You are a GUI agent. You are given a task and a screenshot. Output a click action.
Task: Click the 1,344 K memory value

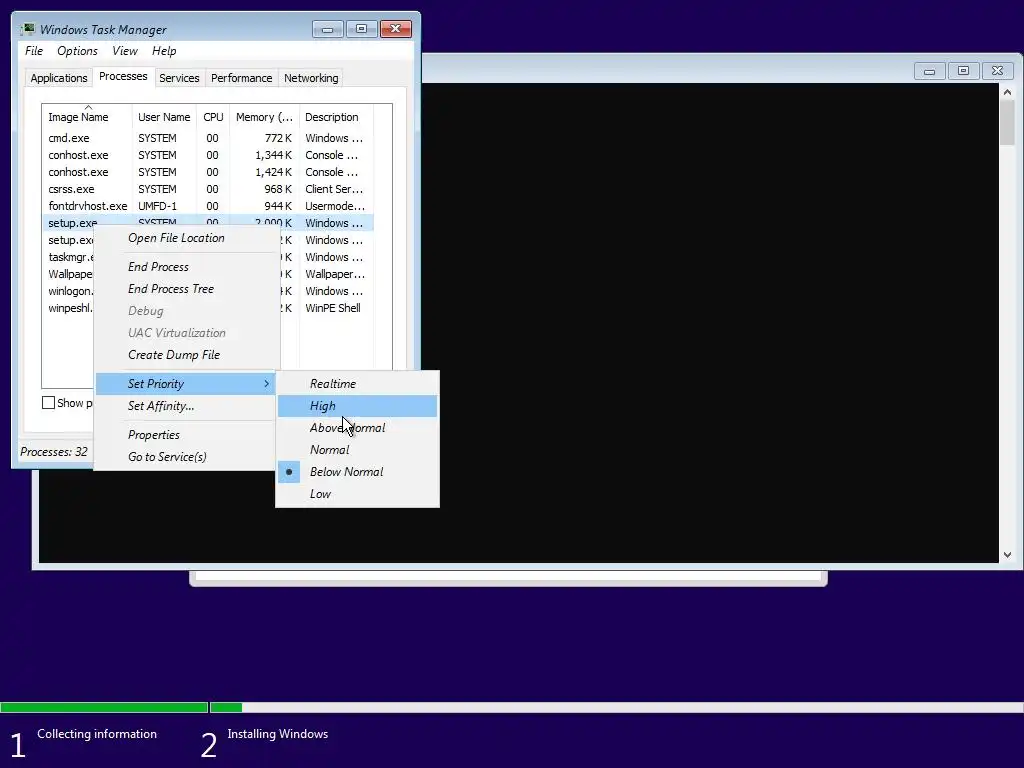274,155
